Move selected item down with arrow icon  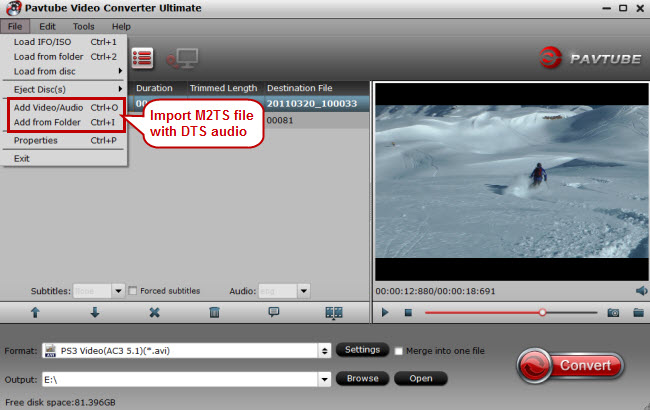pos(95,313)
